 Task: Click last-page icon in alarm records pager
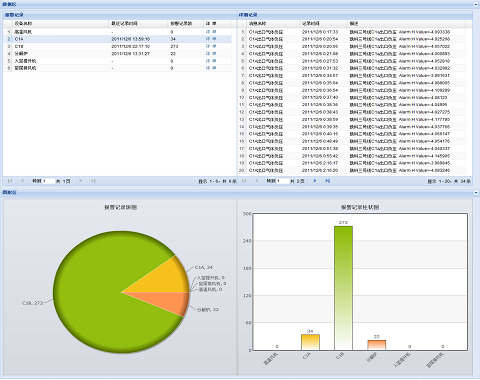pos(93,181)
